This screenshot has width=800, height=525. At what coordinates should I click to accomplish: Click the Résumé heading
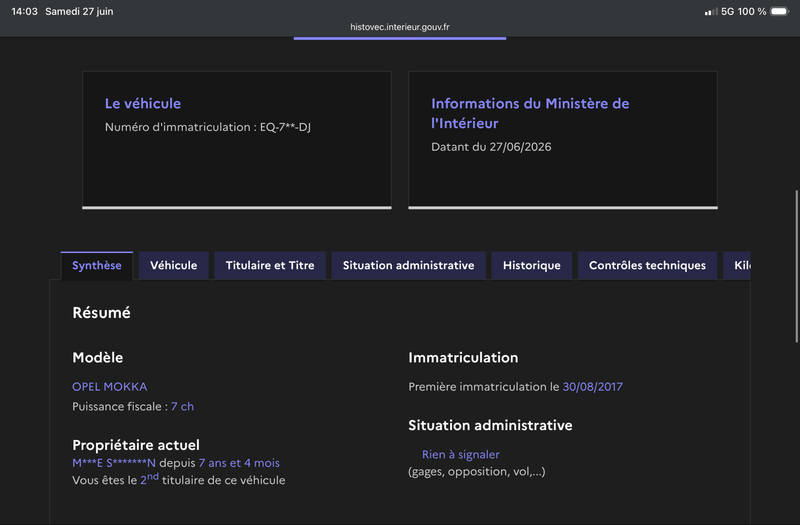click(x=102, y=313)
